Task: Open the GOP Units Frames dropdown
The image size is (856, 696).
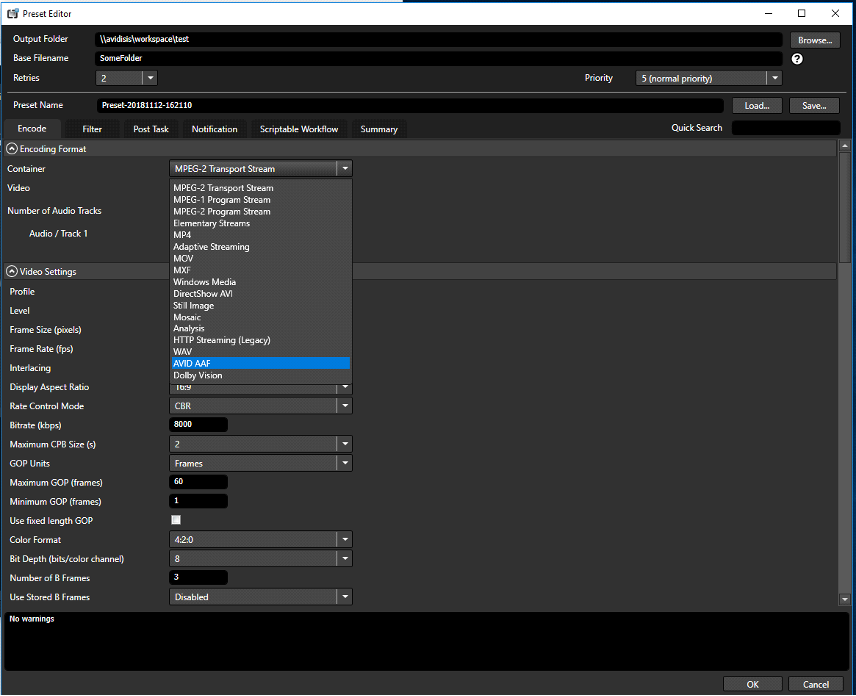Action: point(260,463)
